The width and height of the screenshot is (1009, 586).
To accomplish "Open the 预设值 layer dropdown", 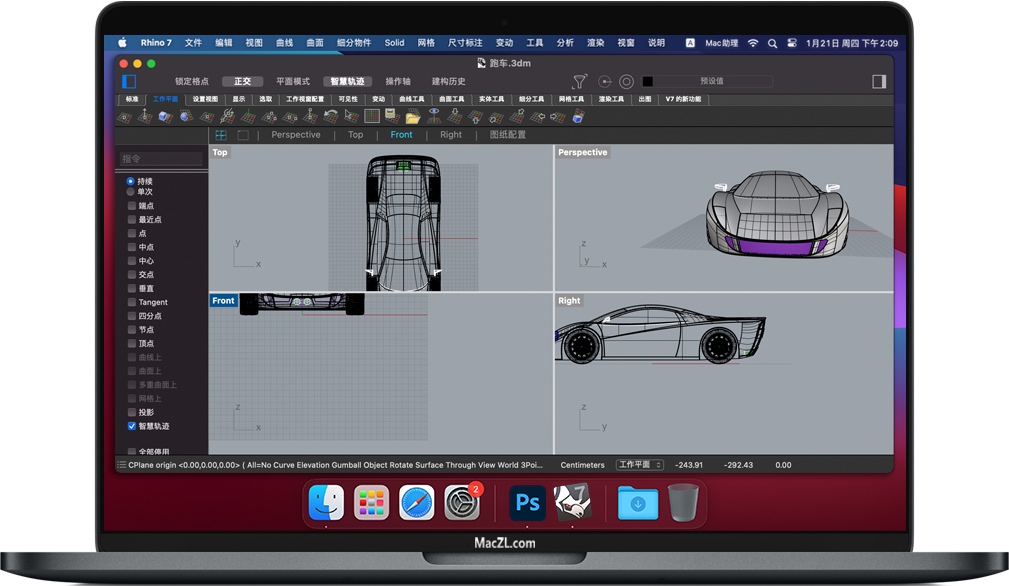I will [x=711, y=81].
